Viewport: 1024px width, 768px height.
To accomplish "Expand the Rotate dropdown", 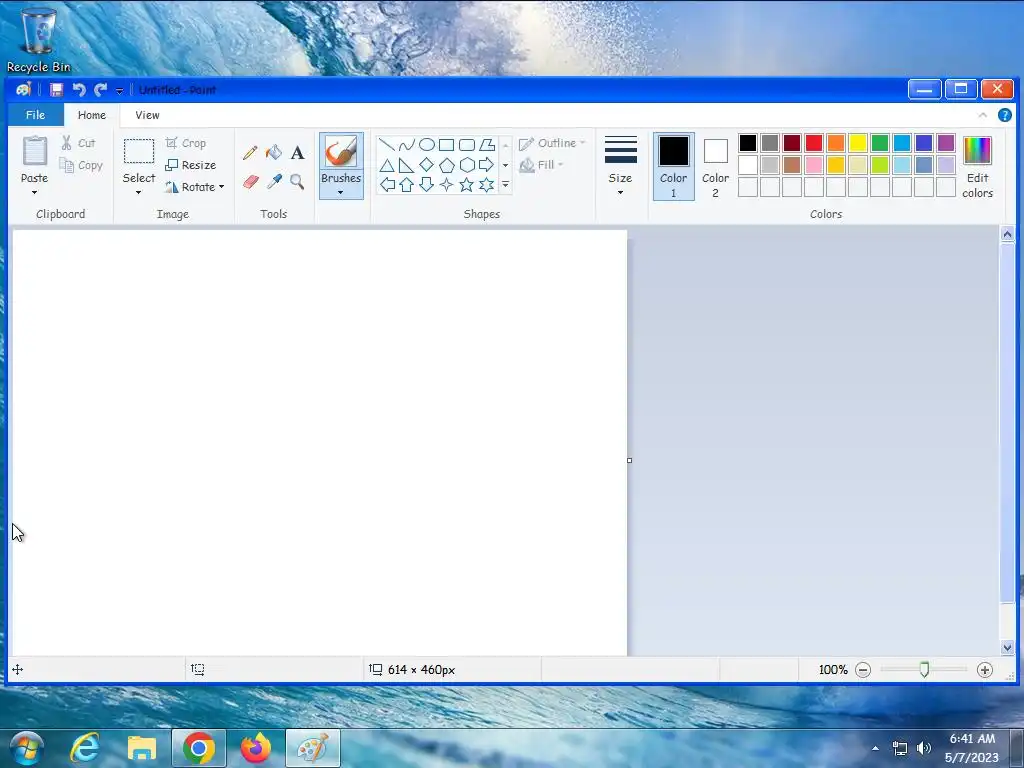I will click(222, 187).
